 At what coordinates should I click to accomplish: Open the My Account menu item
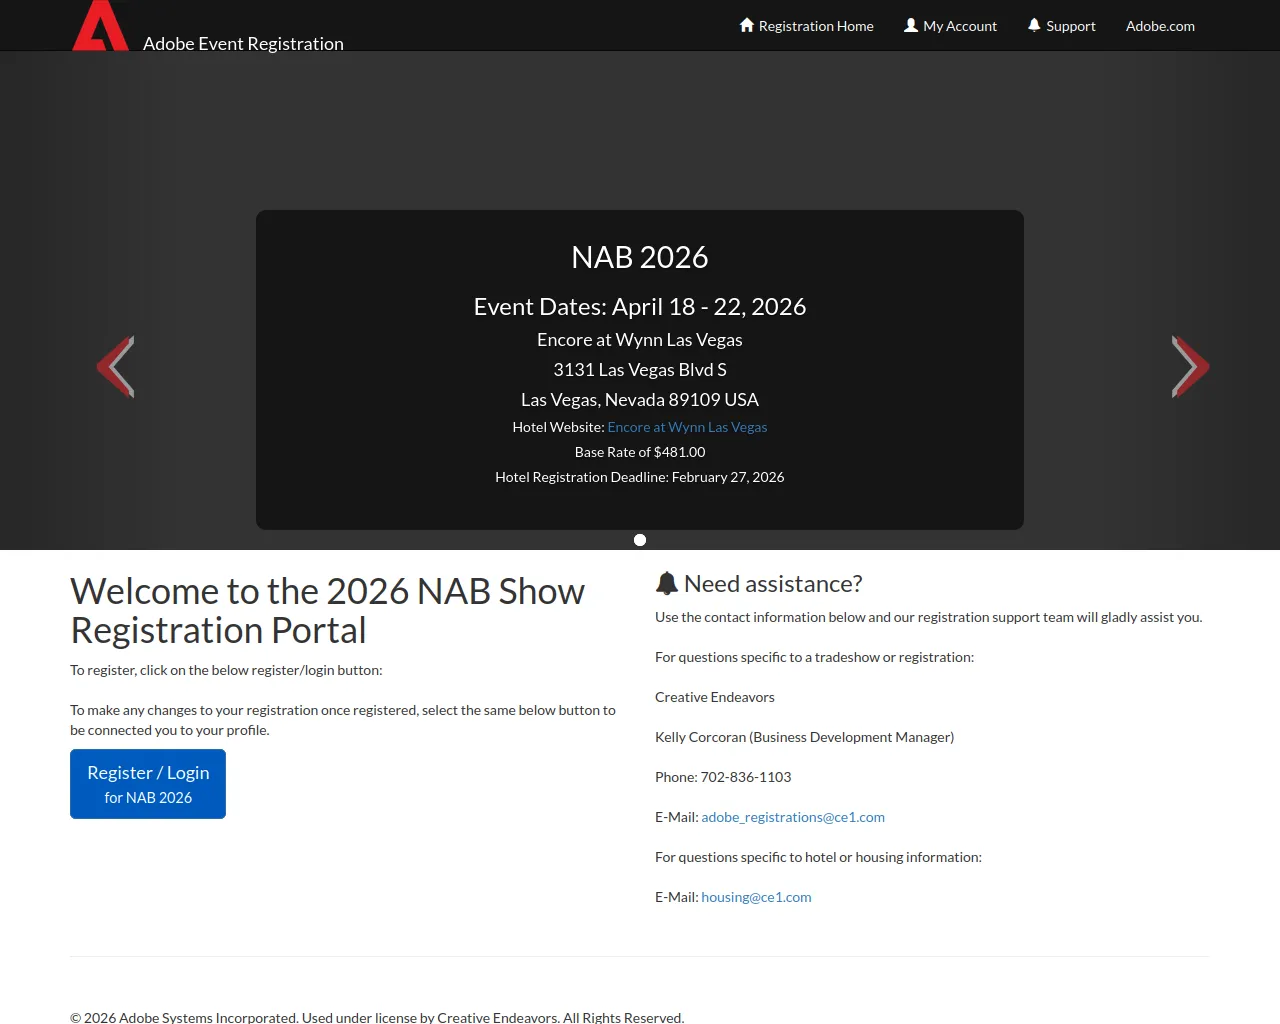[x=960, y=26]
